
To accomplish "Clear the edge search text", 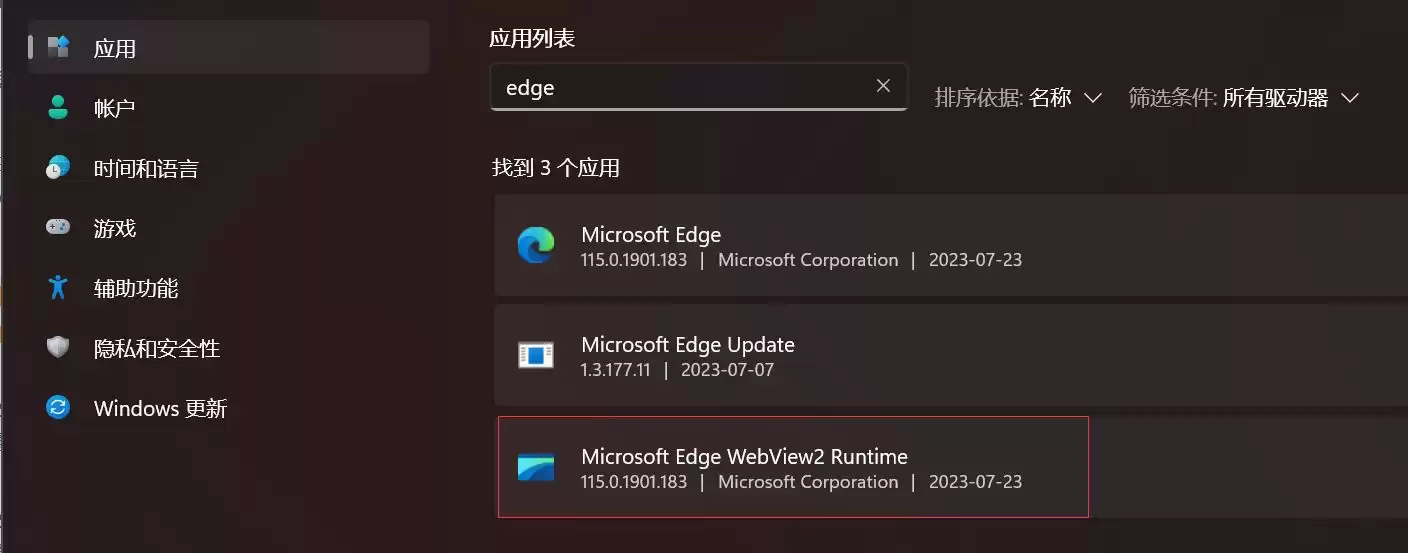I will coord(883,86).
